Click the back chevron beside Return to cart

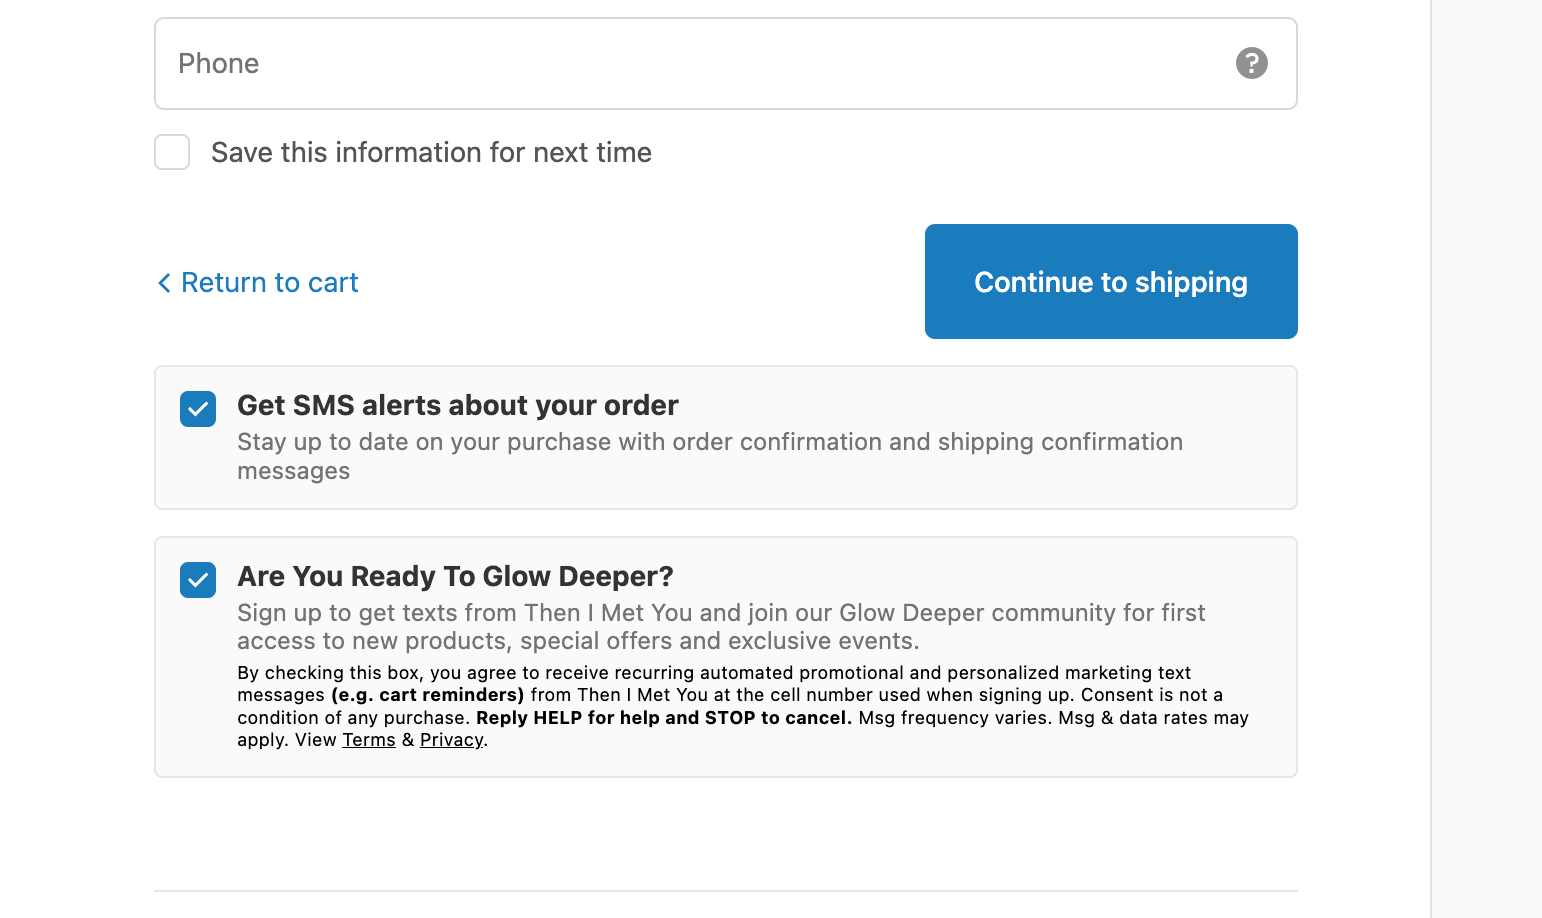click(x=164, y=283)
